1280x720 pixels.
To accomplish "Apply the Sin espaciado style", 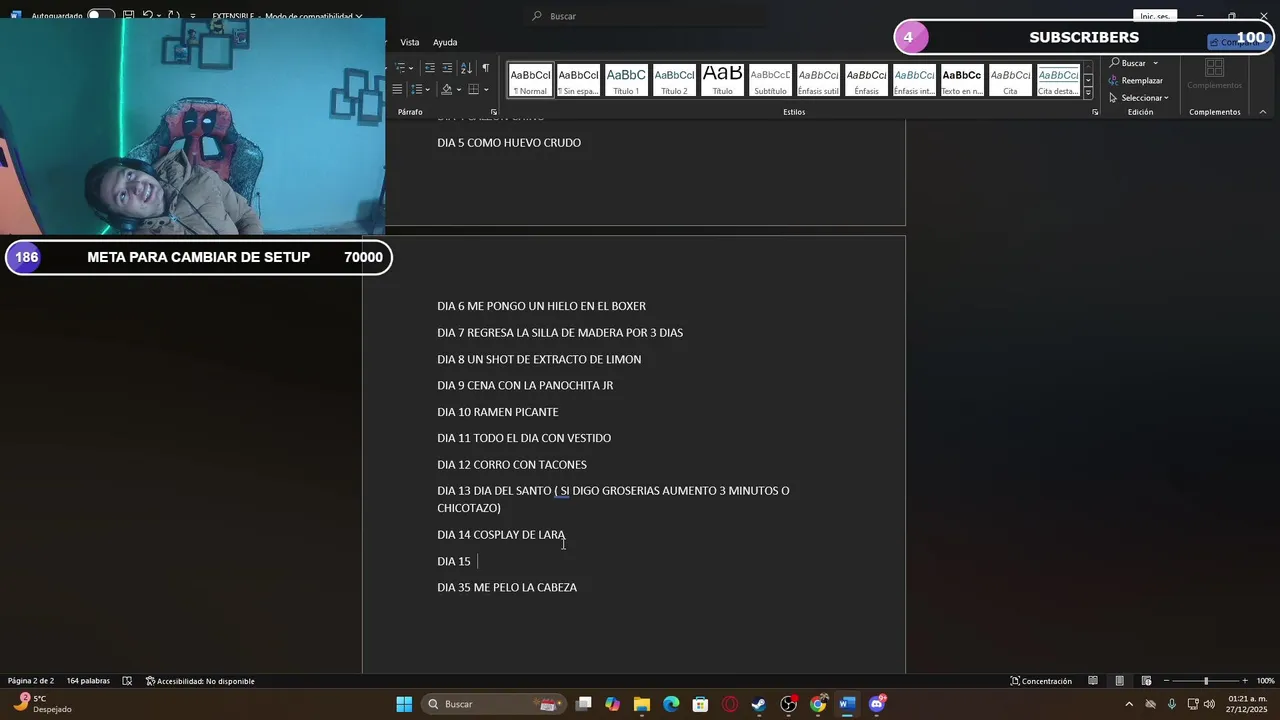I will (x=578, y=80).
